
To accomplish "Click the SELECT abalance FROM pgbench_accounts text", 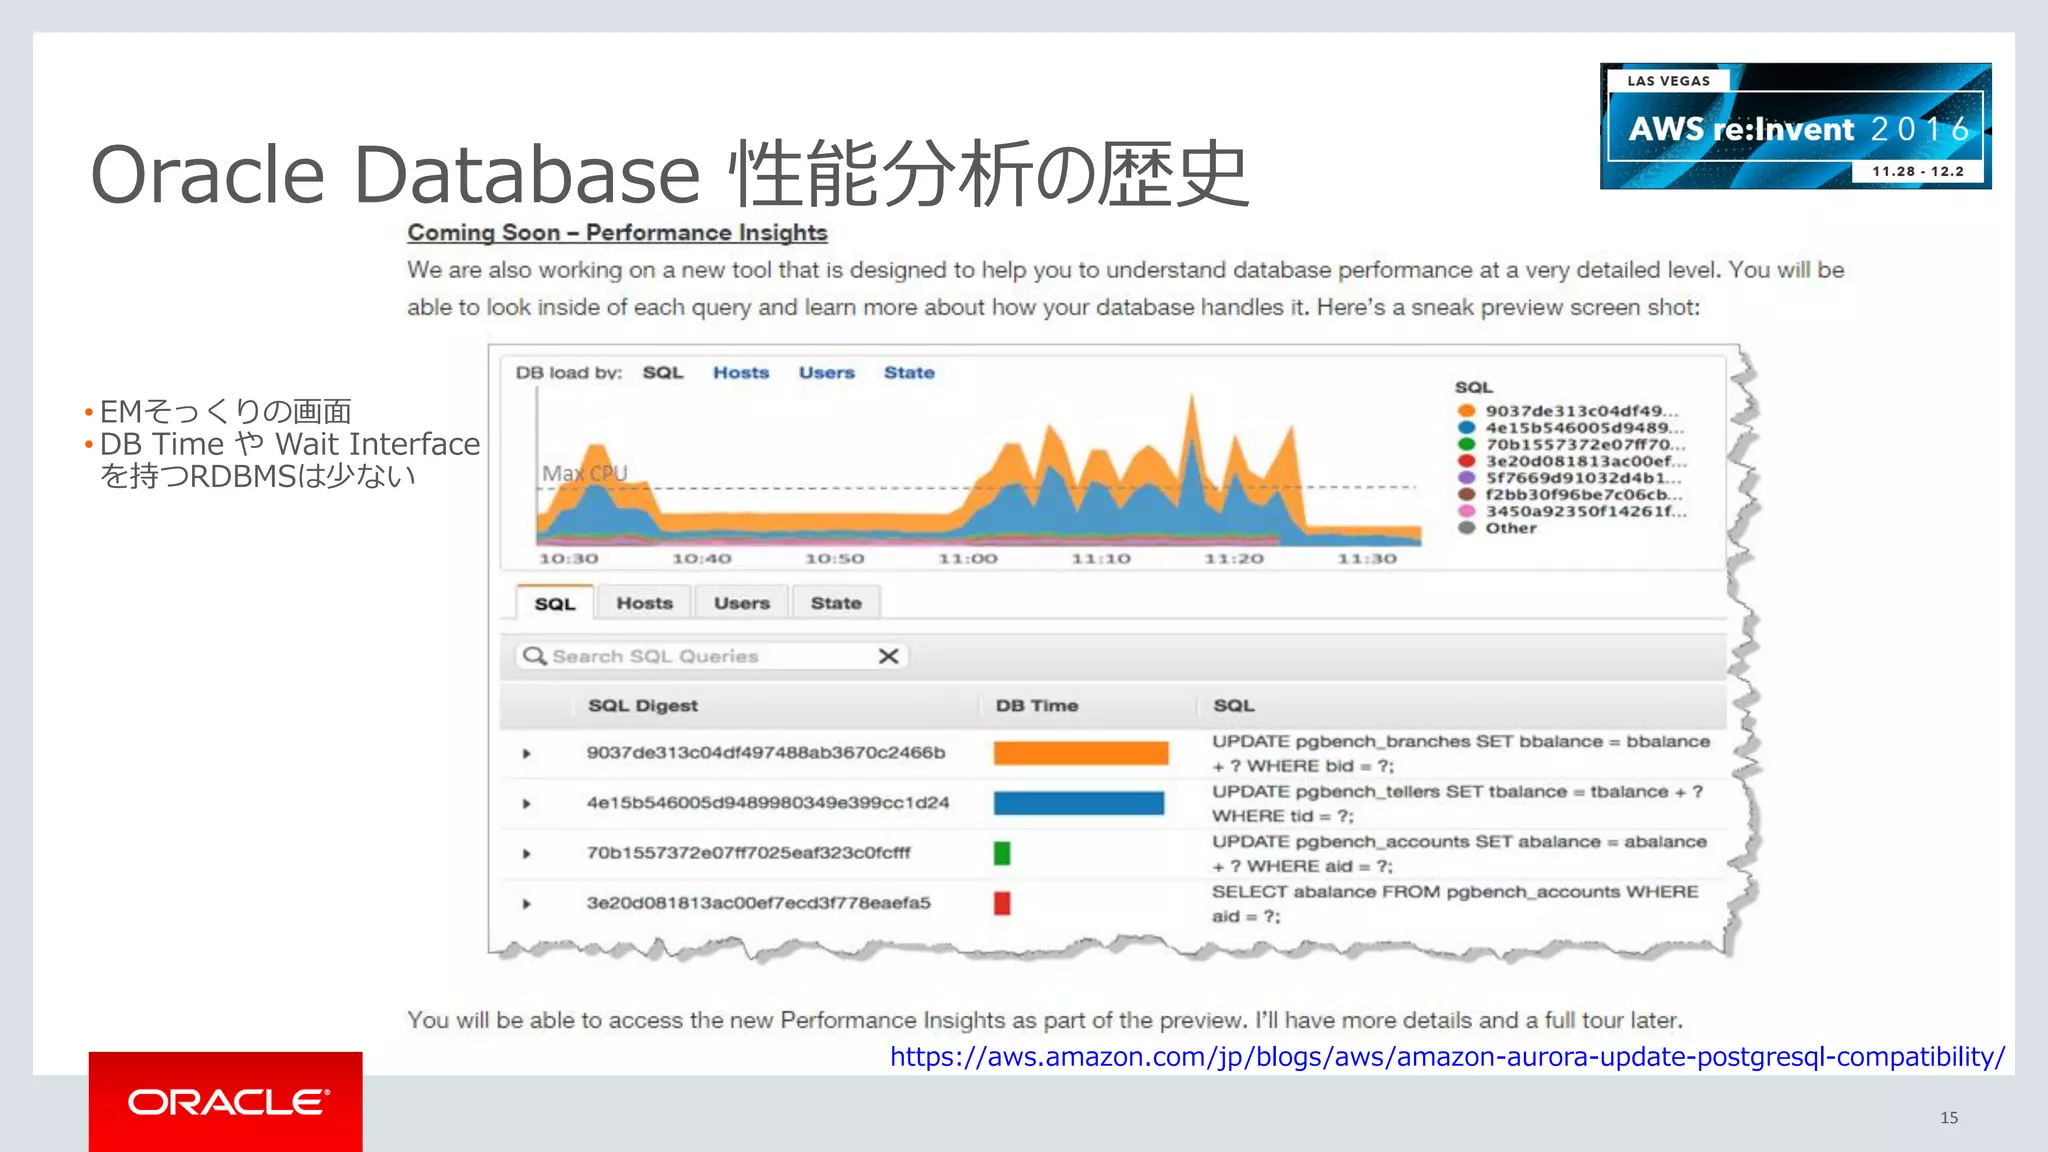I will point(1455,903).
